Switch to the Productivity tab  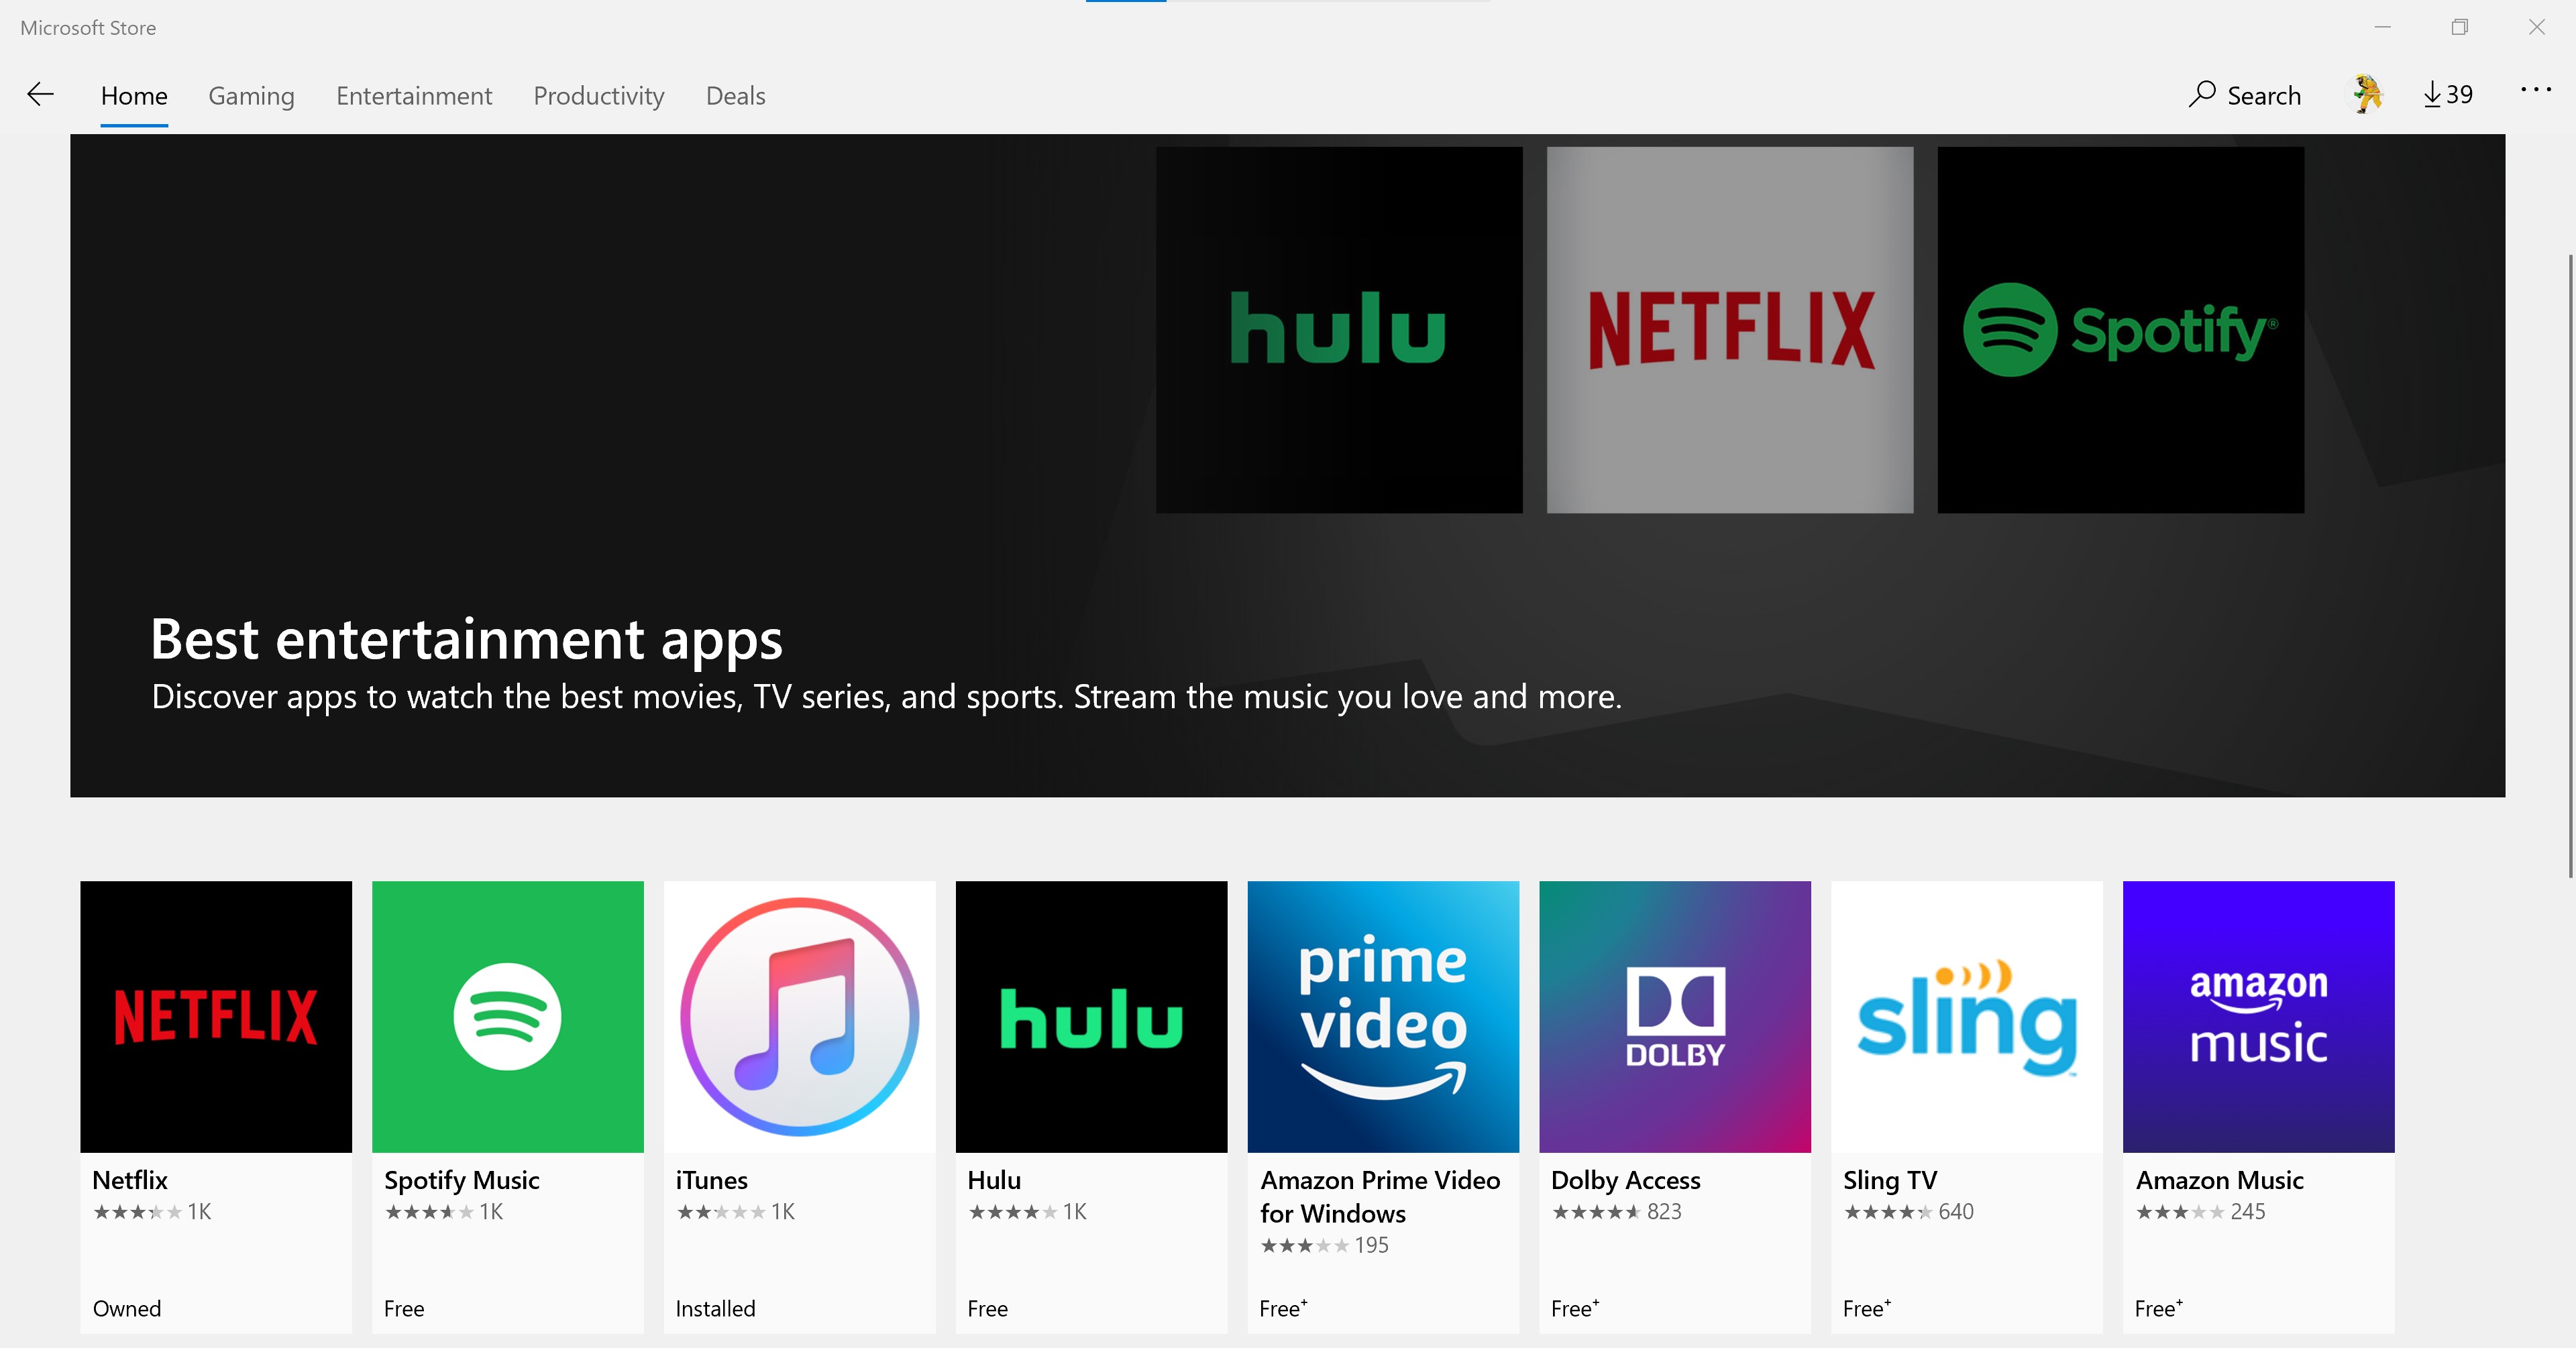(x=599, y=96)
